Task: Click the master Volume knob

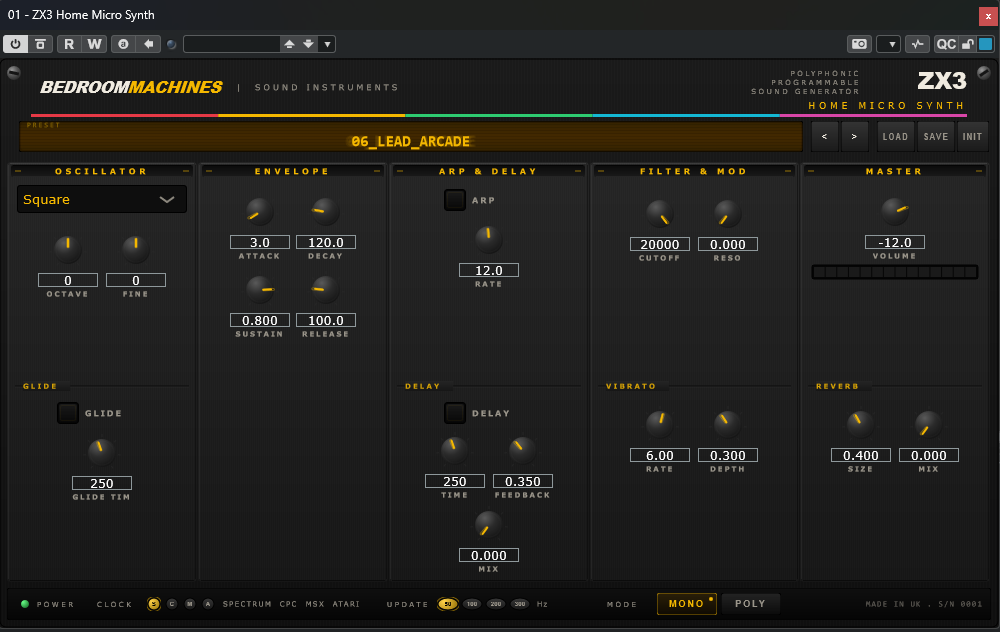Action: point(895,212)
